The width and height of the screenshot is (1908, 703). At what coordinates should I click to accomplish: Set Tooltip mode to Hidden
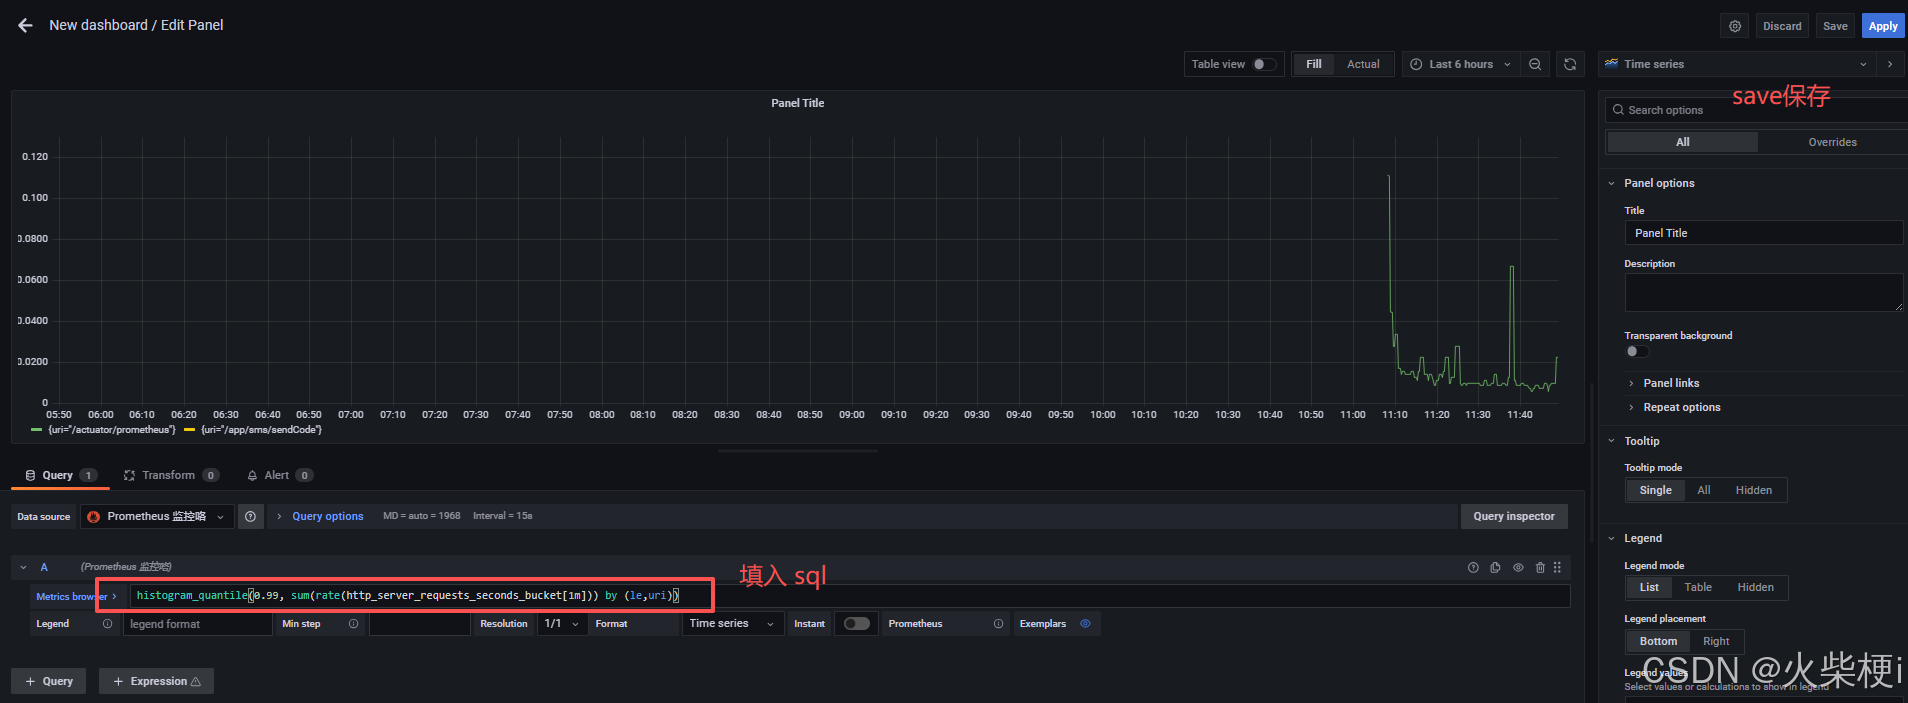pyautogui.click(x=1753, y=490)
